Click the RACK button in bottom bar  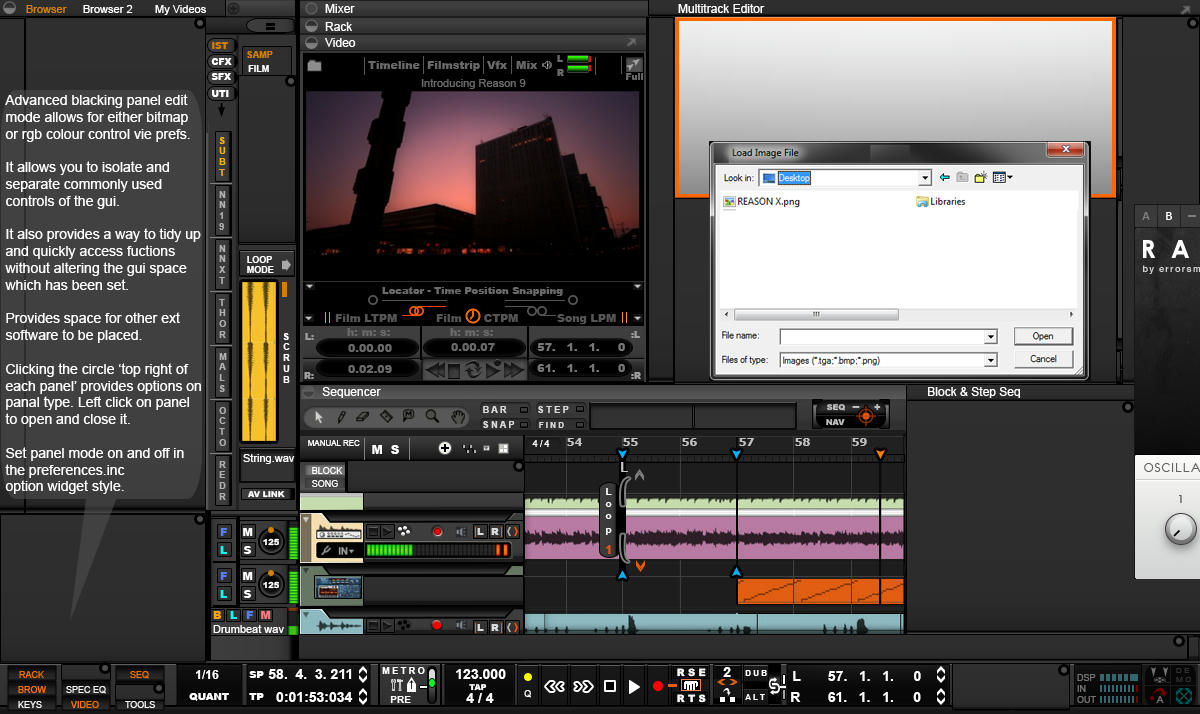click(x=31, y=674)
